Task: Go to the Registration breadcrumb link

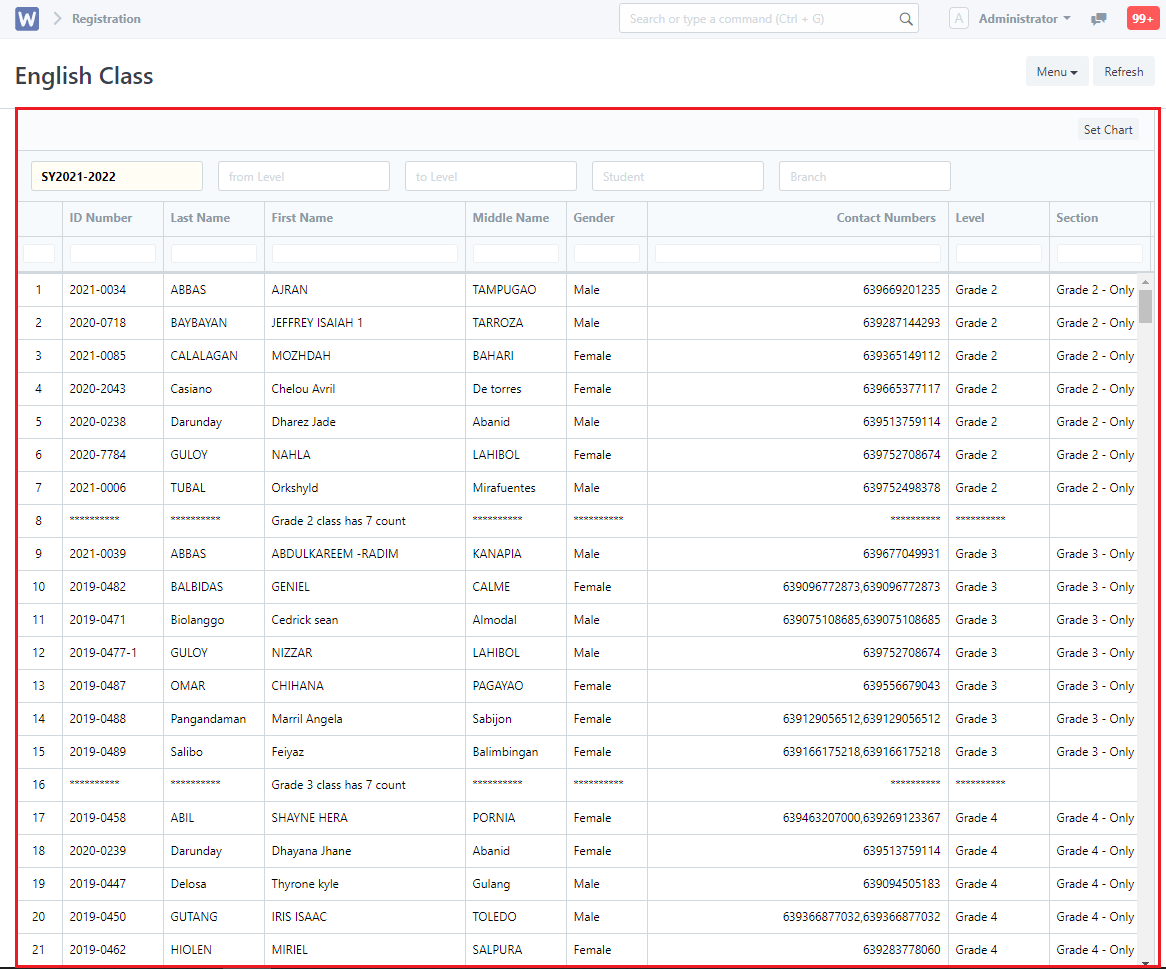Action: 106,19
